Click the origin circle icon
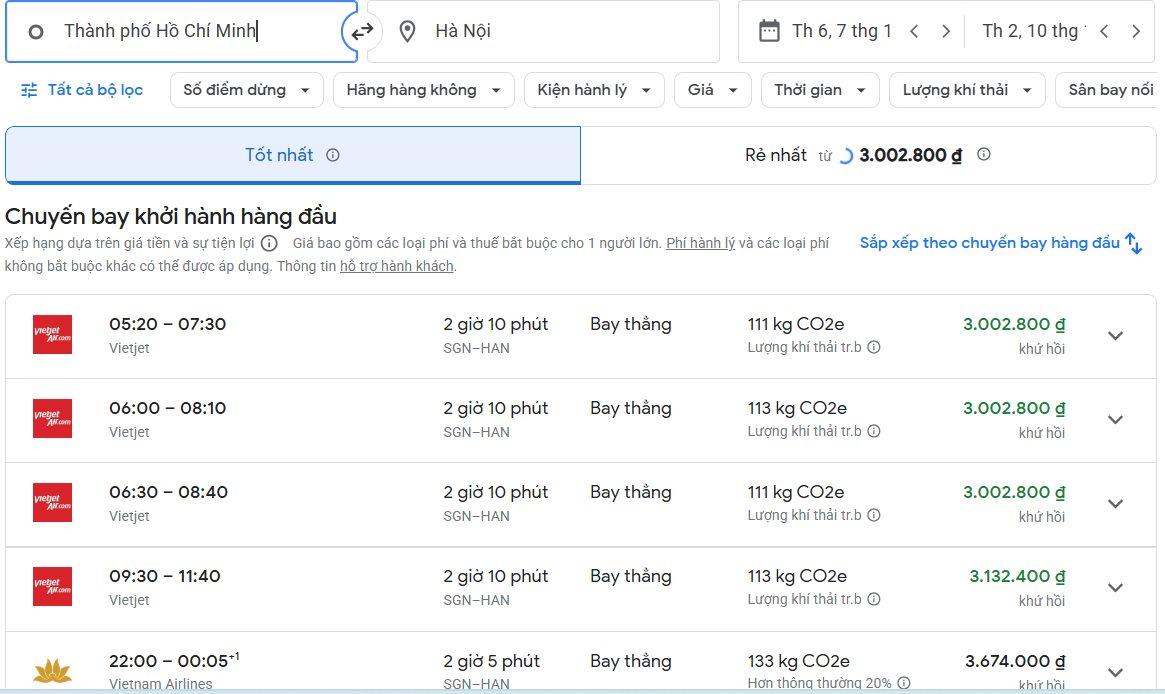Screen dimensions: 1165x694 [x=36, y=32]
